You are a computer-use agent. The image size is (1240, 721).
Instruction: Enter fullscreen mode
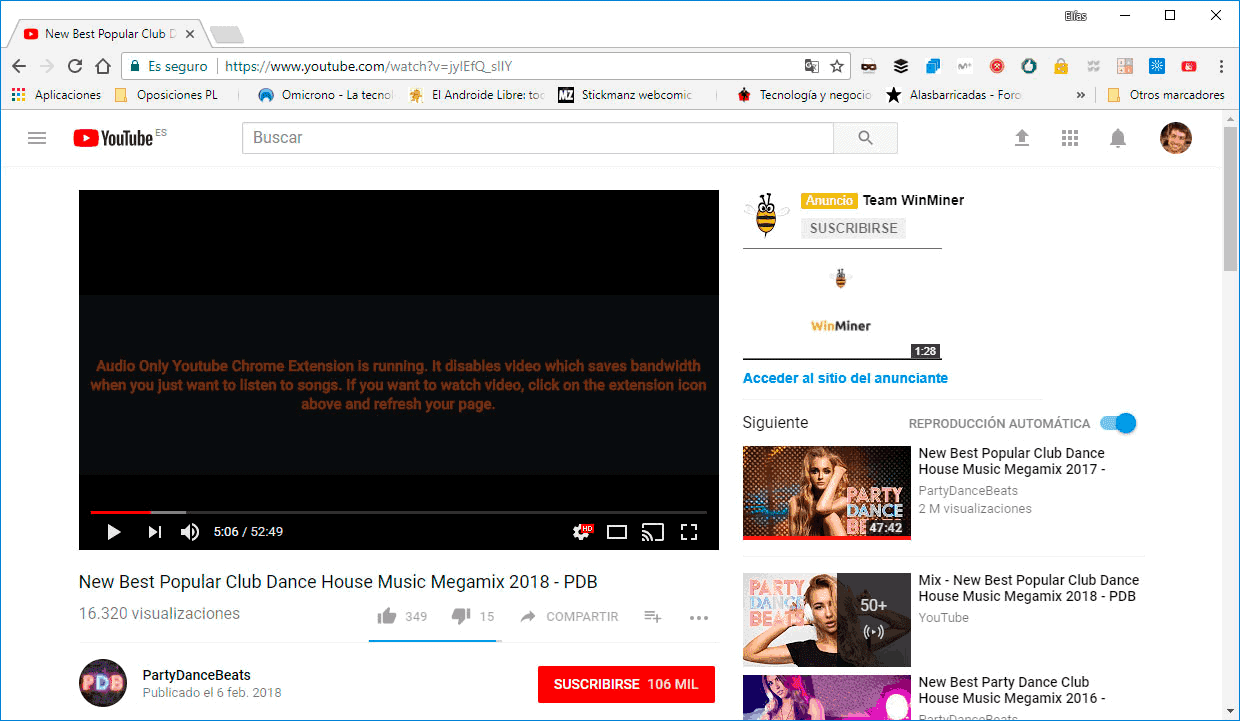(689, 532)
